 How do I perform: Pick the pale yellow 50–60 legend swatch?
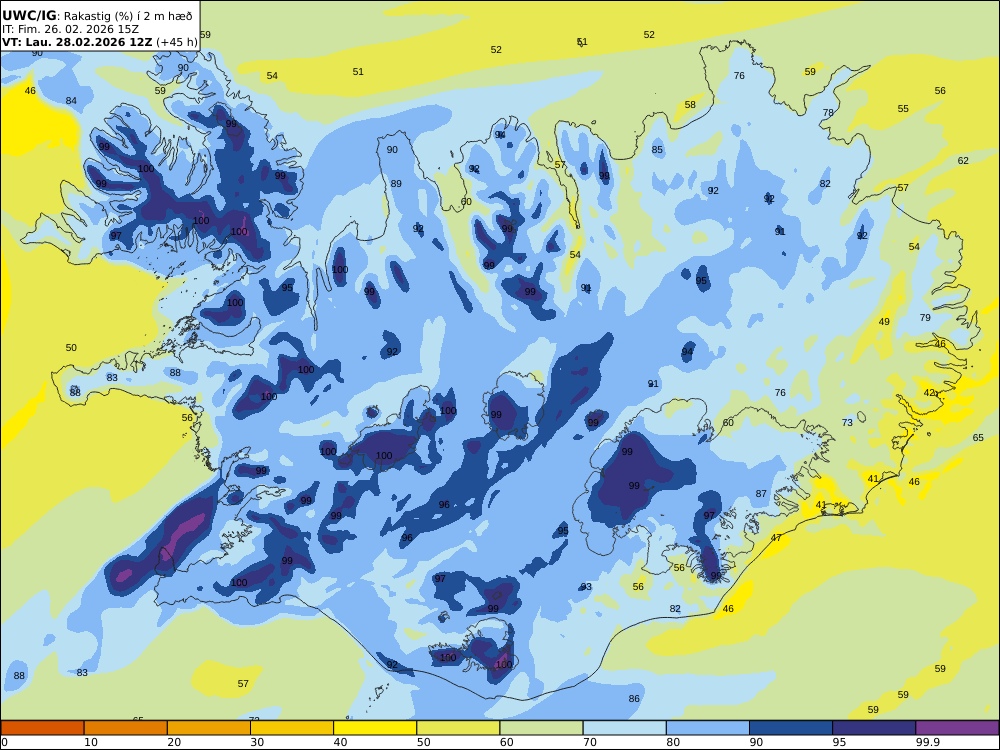pyautogui.click(x=458, y=728)
